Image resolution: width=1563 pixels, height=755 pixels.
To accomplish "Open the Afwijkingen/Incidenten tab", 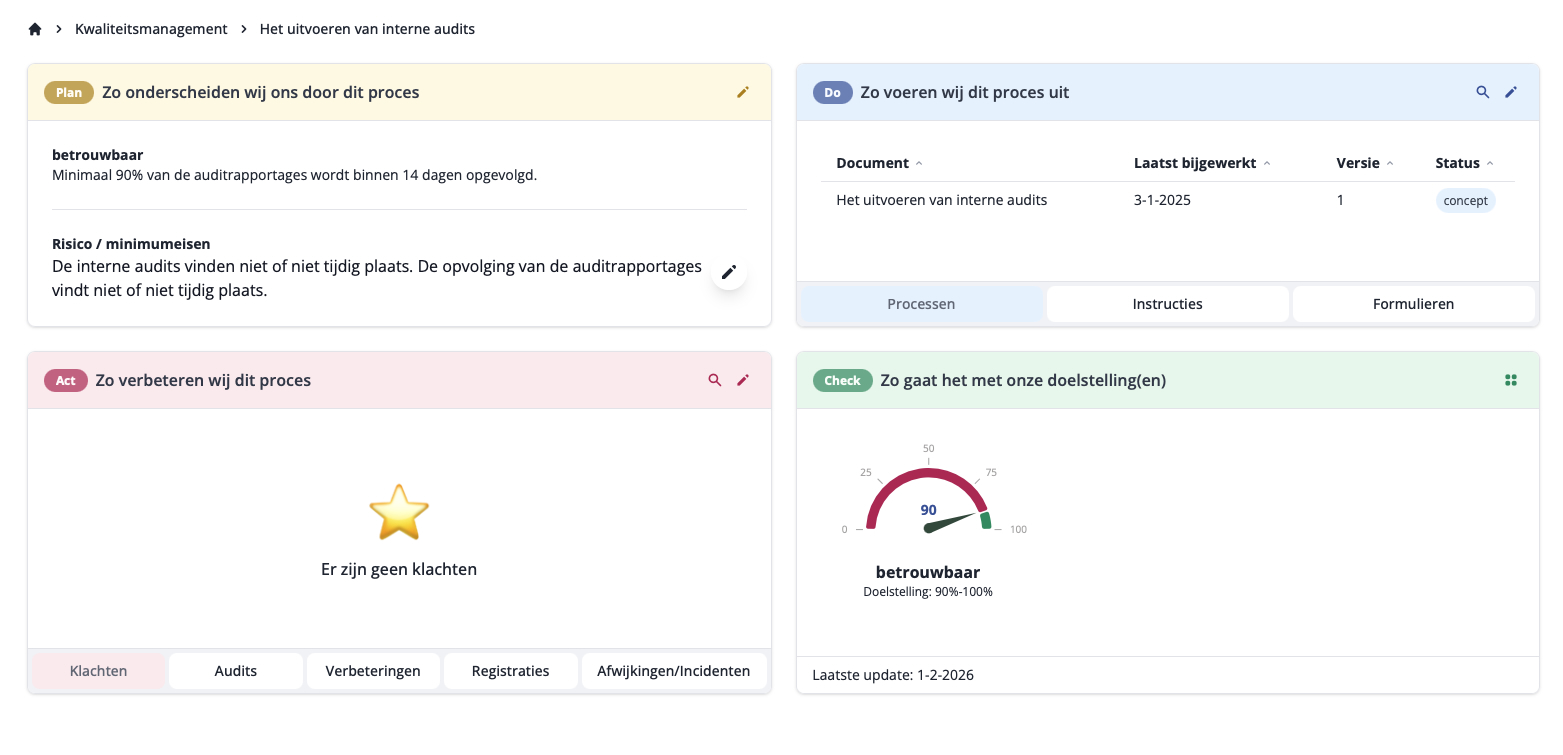I will [x=674, y=671].
